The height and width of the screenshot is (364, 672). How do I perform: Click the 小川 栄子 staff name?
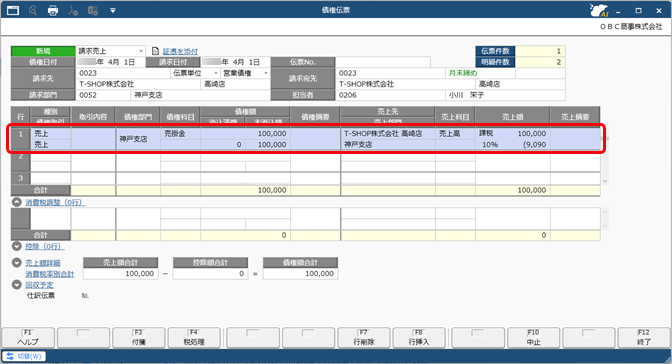466,95
